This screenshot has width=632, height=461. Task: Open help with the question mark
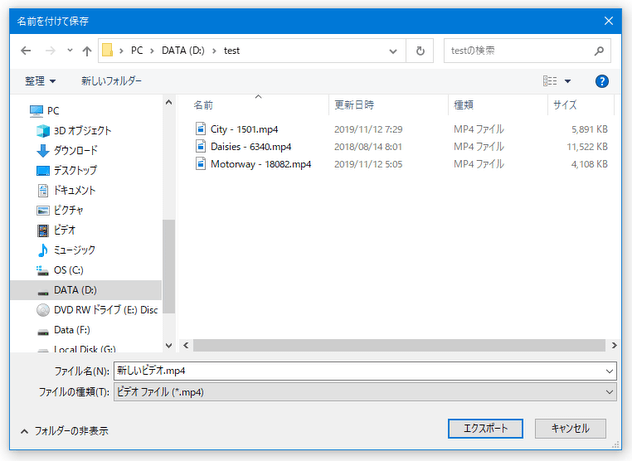pos(602,81)
